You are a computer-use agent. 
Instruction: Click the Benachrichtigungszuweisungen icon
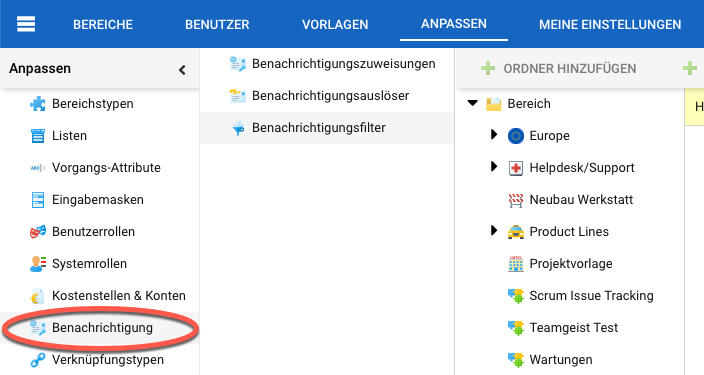click(238, 64)
